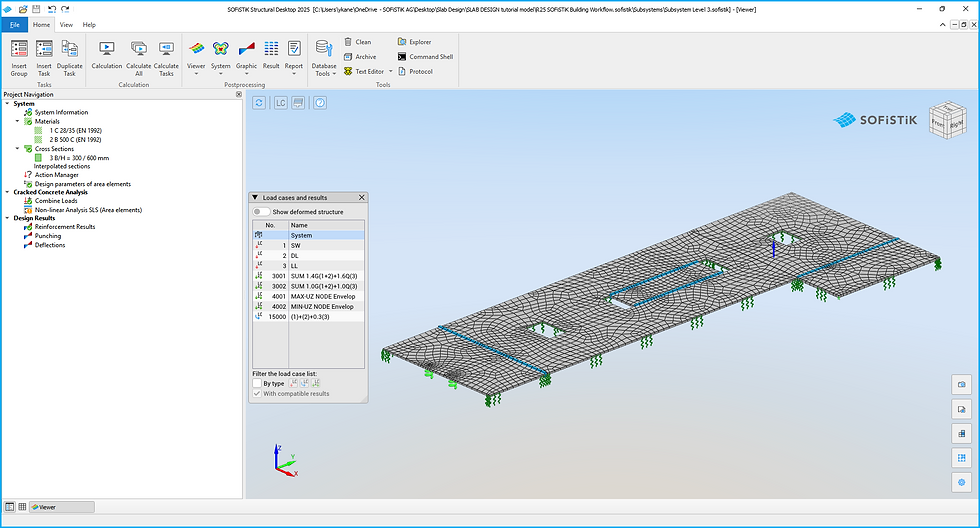This screenshot has width=980, height=528.
Task: Collapse the Design Results node
Action: pyautogui.click(x=8, y=218)
